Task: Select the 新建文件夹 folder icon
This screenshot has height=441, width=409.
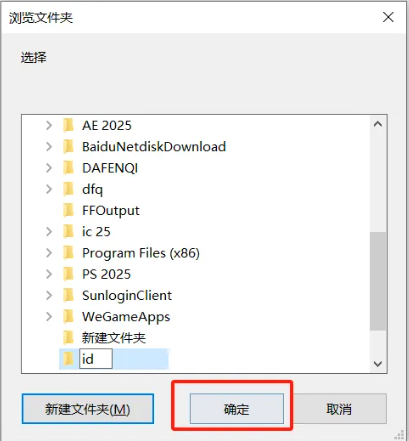Action: click(69, 338)
